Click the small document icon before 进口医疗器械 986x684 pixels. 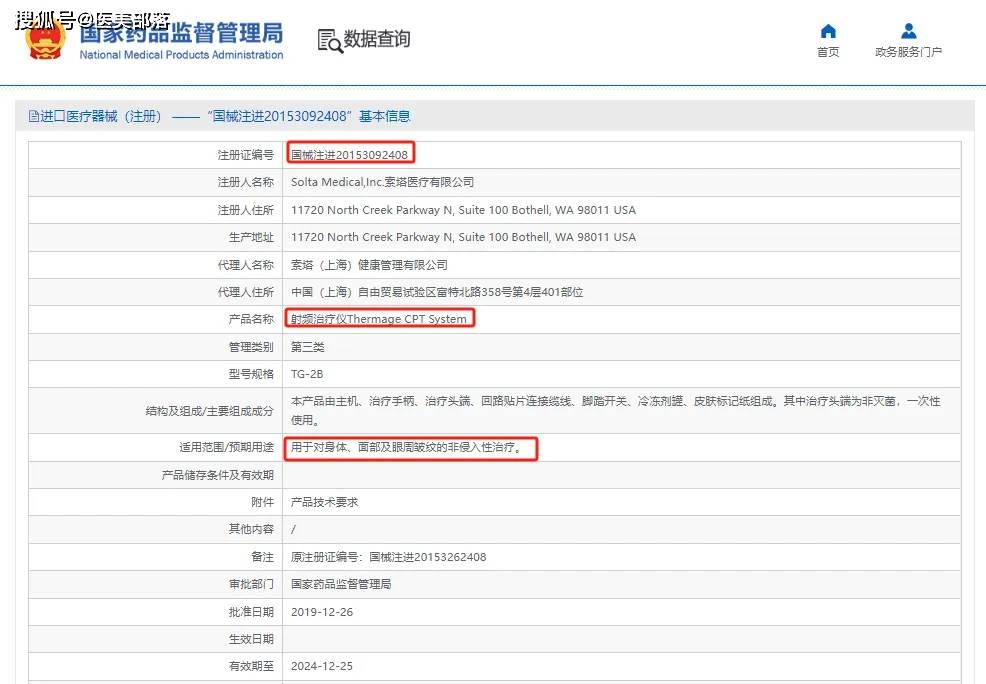(34, 117)
